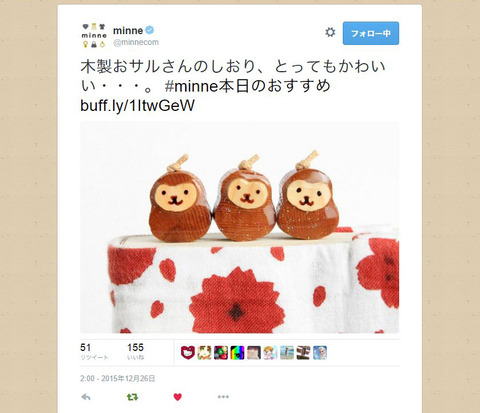The height and width of the screenshot is (413, 480).
Task: Open the beach photo liker avatar
Action: pos(287,353)
